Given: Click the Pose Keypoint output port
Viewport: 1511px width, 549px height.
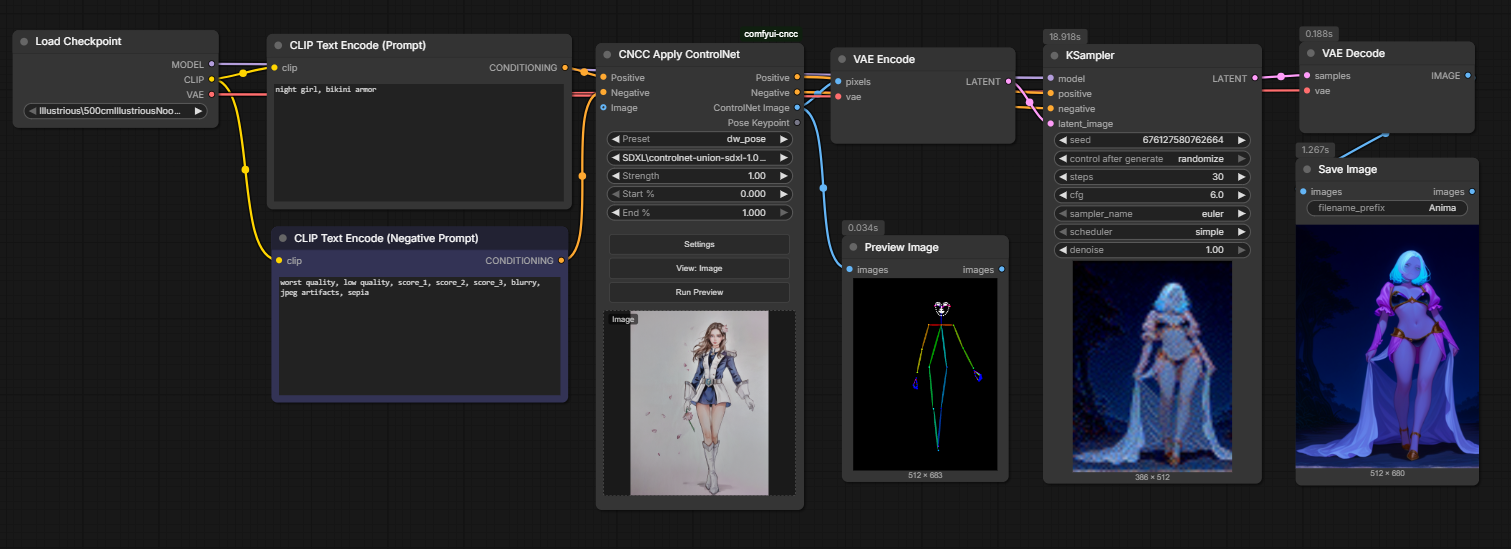Looking at the screenshot, I should coord(797,123).
